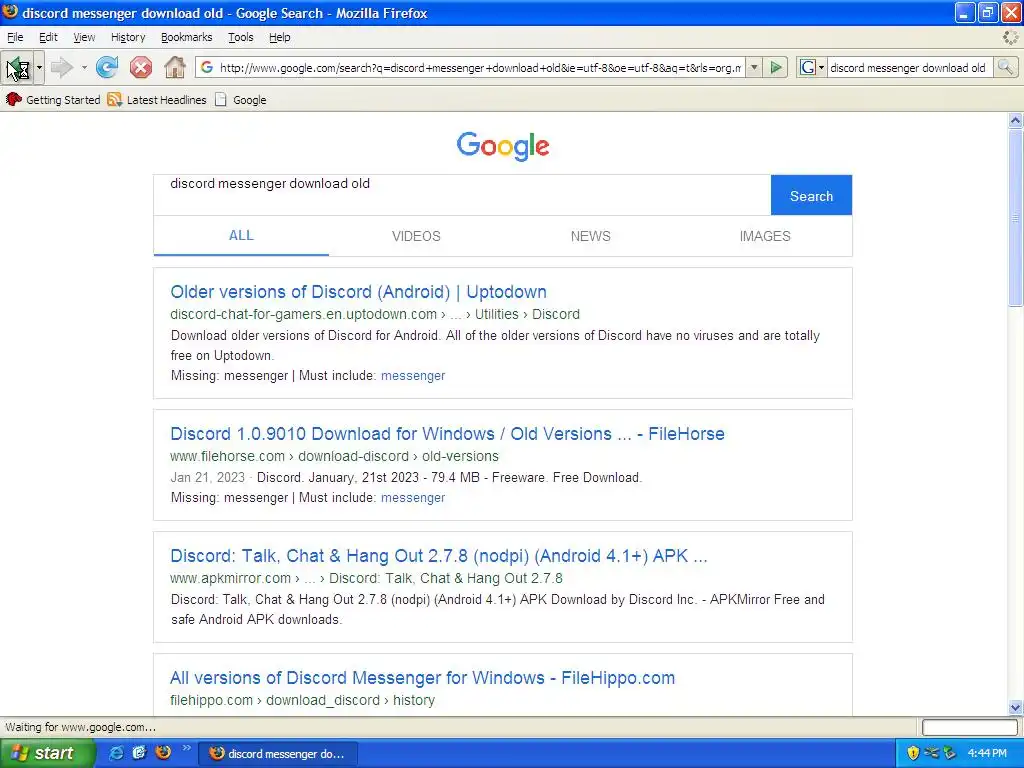1024x768 pixels.
Task: Open the History menu
Action: 128,37
